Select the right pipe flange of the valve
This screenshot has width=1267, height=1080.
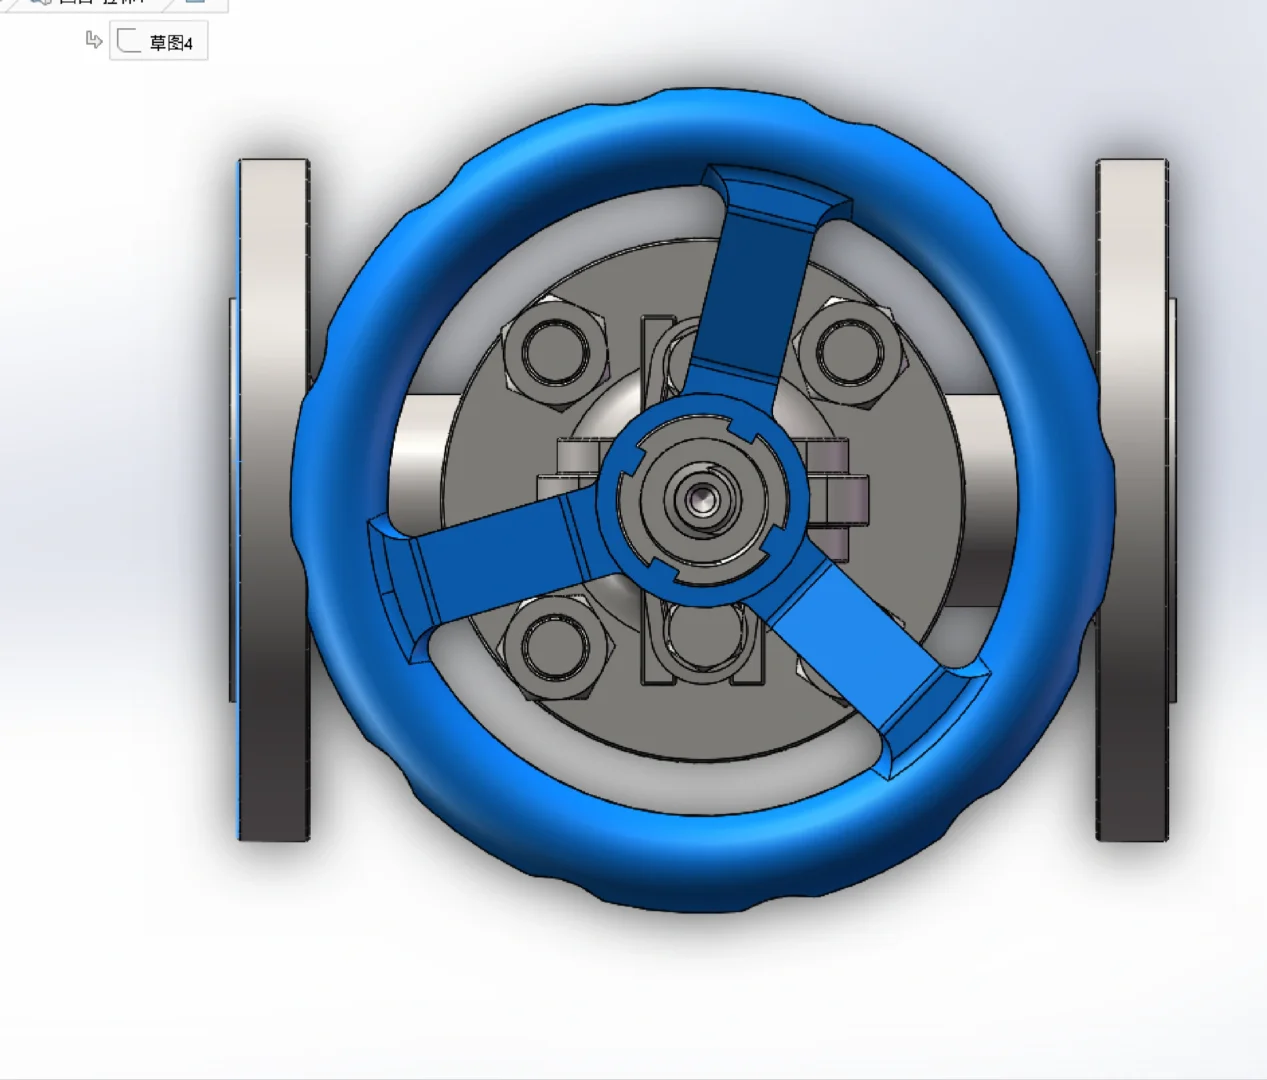click(x=1132, y=500)
